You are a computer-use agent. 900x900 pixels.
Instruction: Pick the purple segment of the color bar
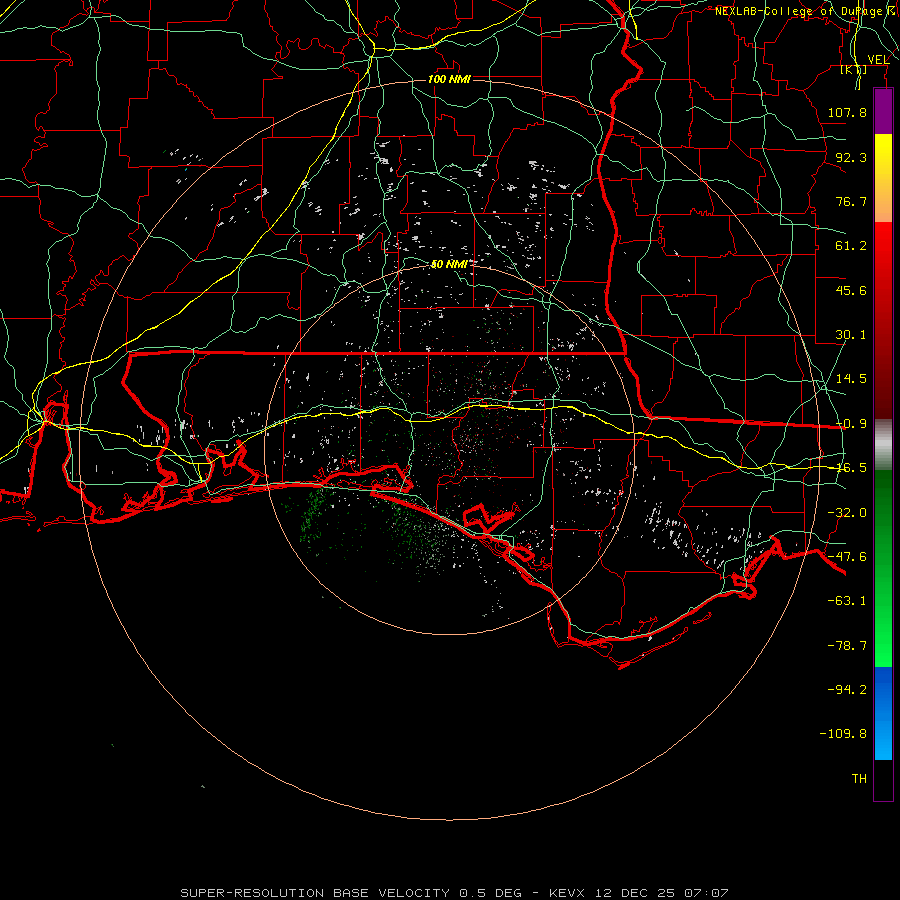(883, 111)
